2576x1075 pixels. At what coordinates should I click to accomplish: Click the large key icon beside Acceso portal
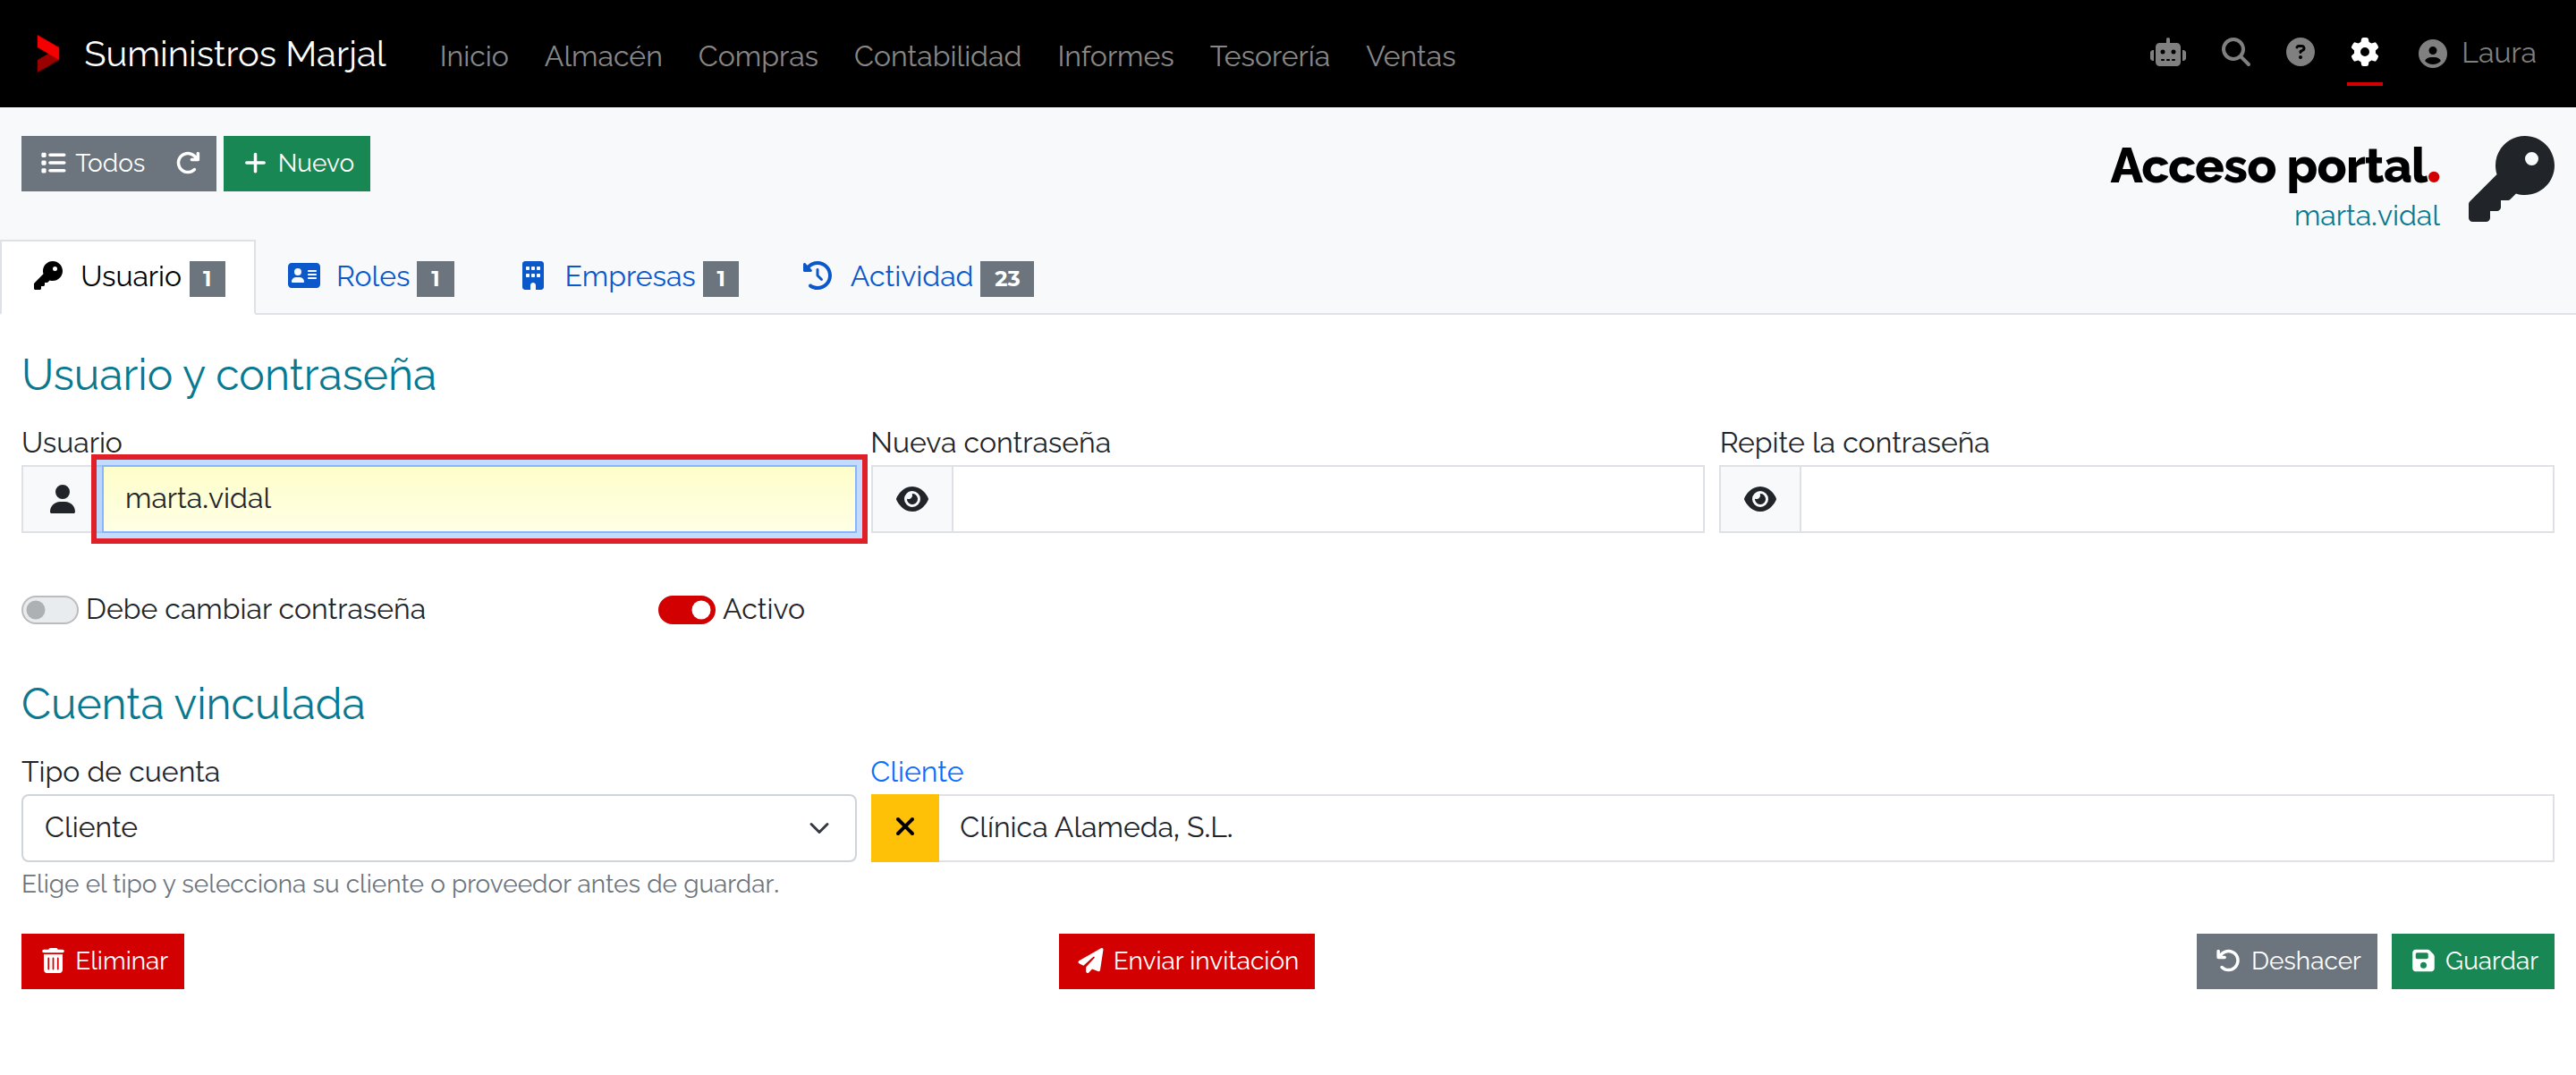point(2510,180)
